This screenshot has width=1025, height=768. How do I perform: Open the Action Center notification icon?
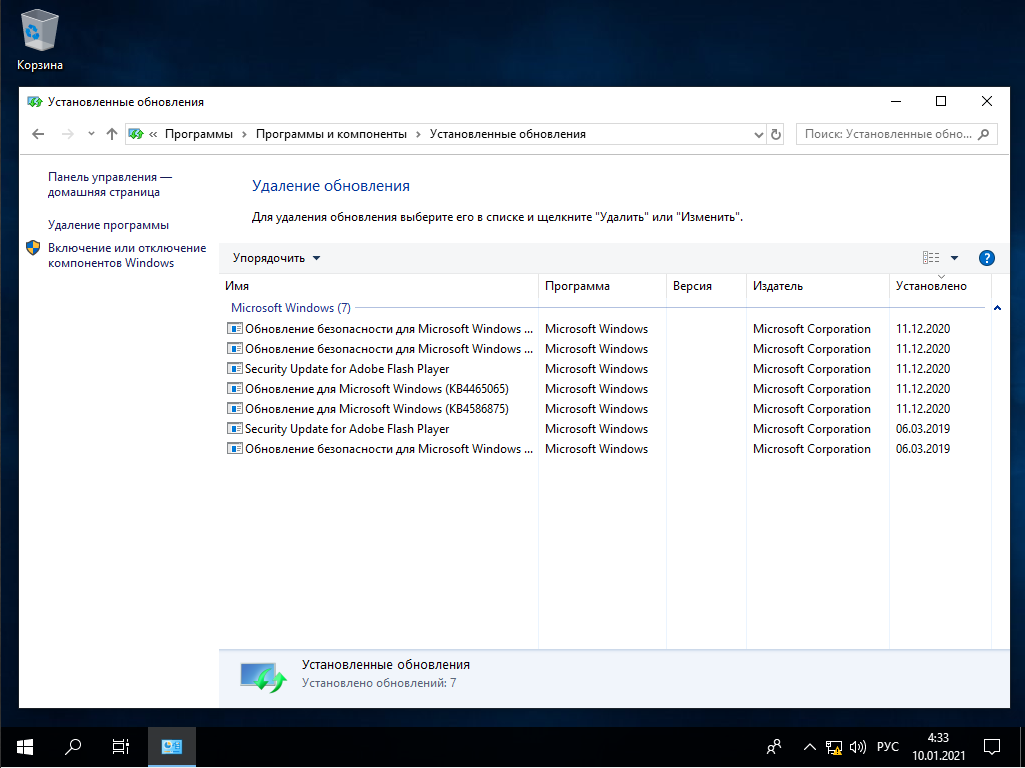992,746
